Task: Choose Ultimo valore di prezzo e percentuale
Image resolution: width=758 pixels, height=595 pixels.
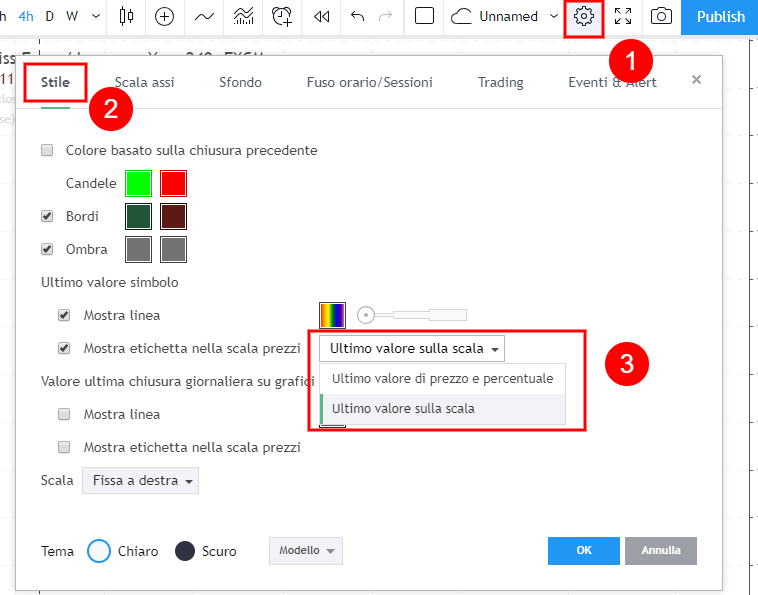Action: [442, 378]
